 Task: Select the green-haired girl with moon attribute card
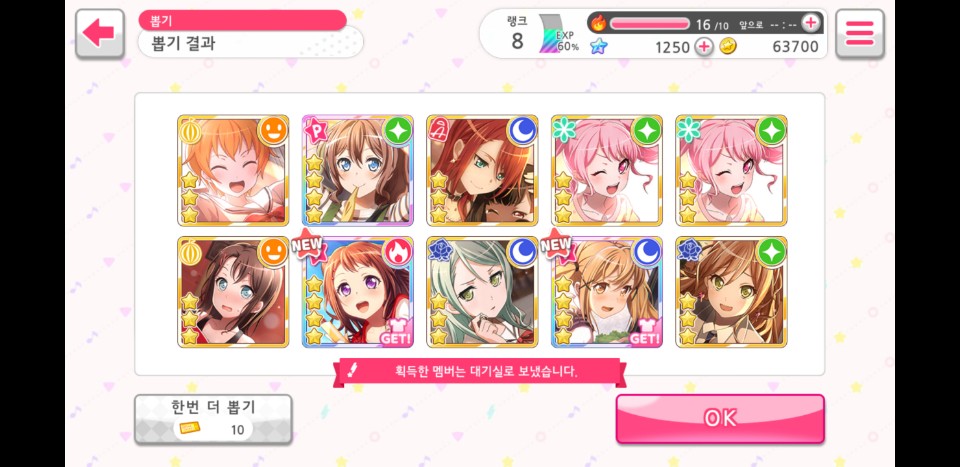(x=482, y=292)
